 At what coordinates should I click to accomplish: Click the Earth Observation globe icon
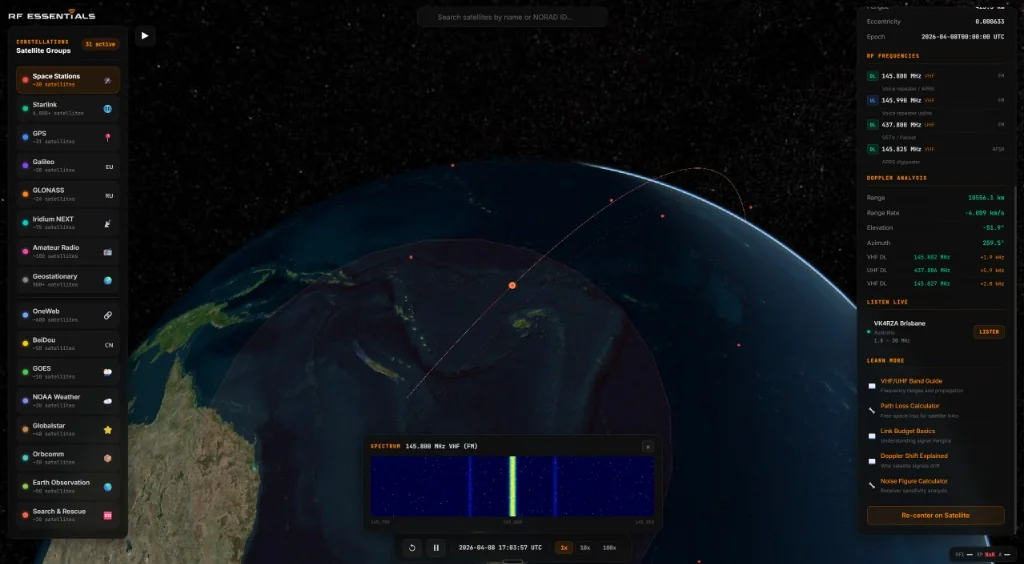point(108,487)
